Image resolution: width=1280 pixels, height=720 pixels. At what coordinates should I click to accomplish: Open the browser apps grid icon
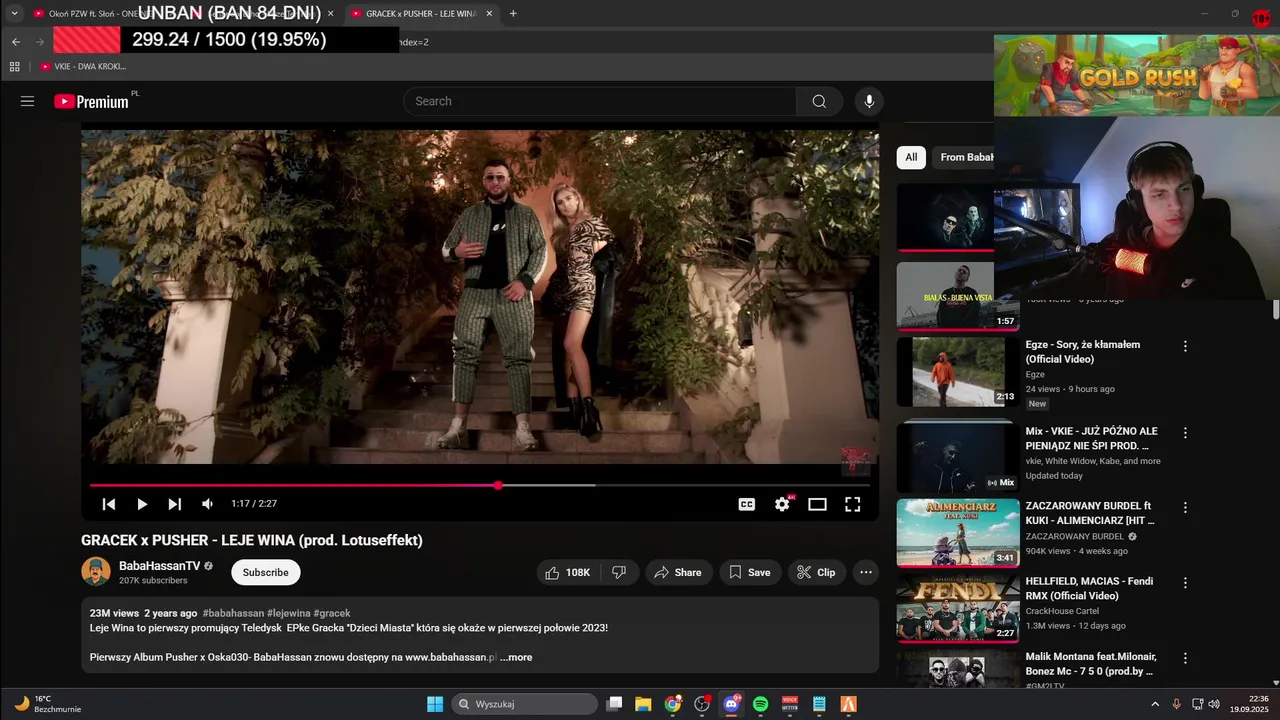click(x=14, y=67)
